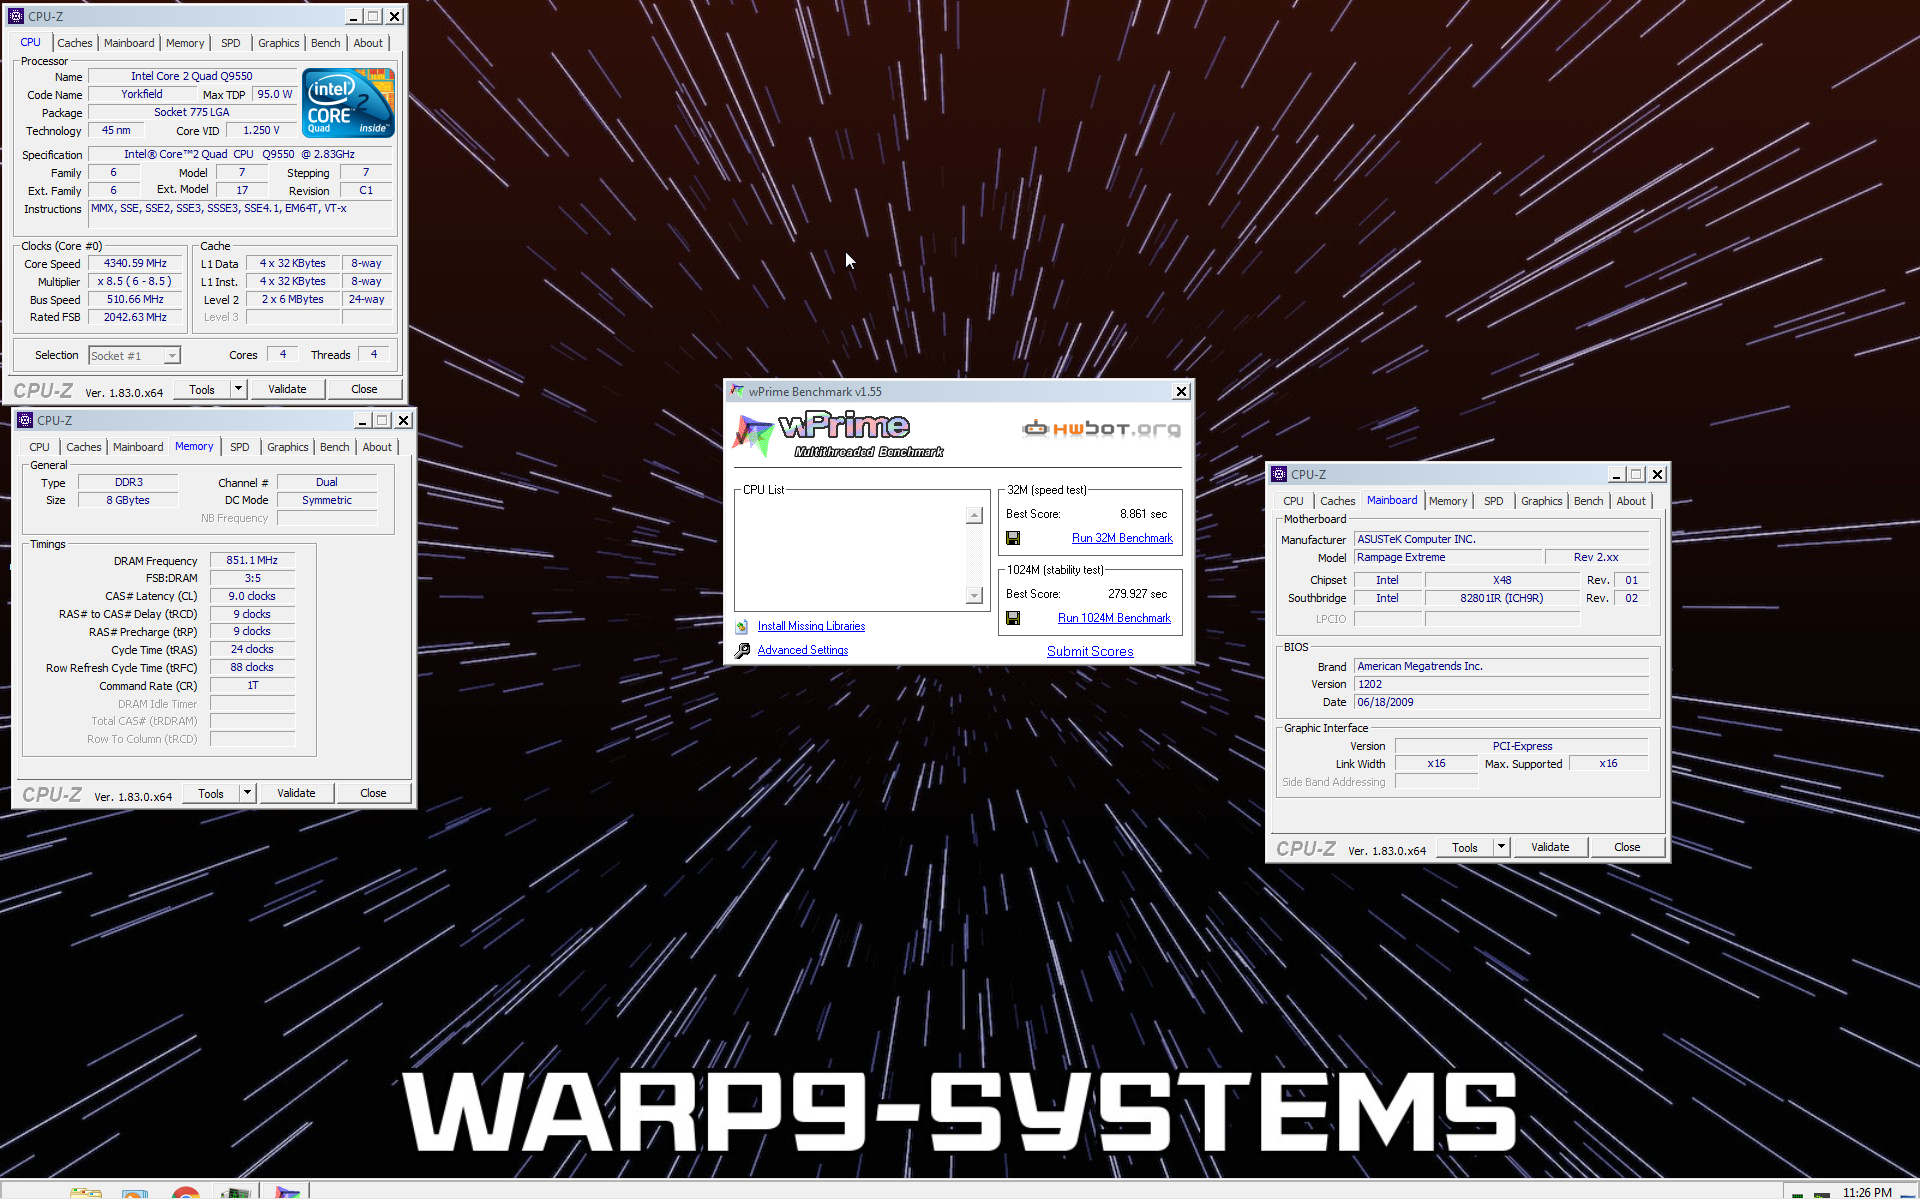This screenshot has width=1920, height=1200.
Task: Click the Chipset model value X48
Action: (x=1502, y=581)
